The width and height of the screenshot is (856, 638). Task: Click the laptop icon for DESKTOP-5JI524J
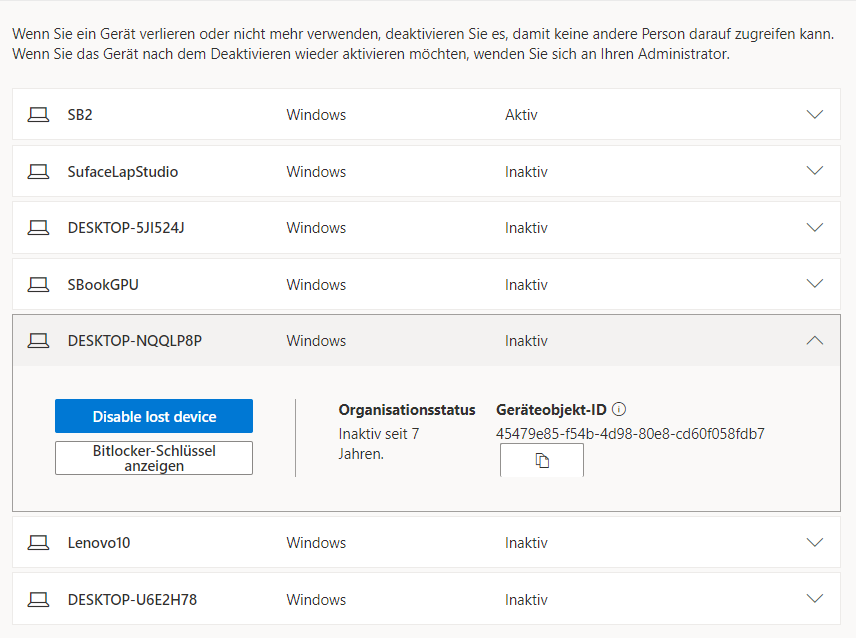coord(38,228)
